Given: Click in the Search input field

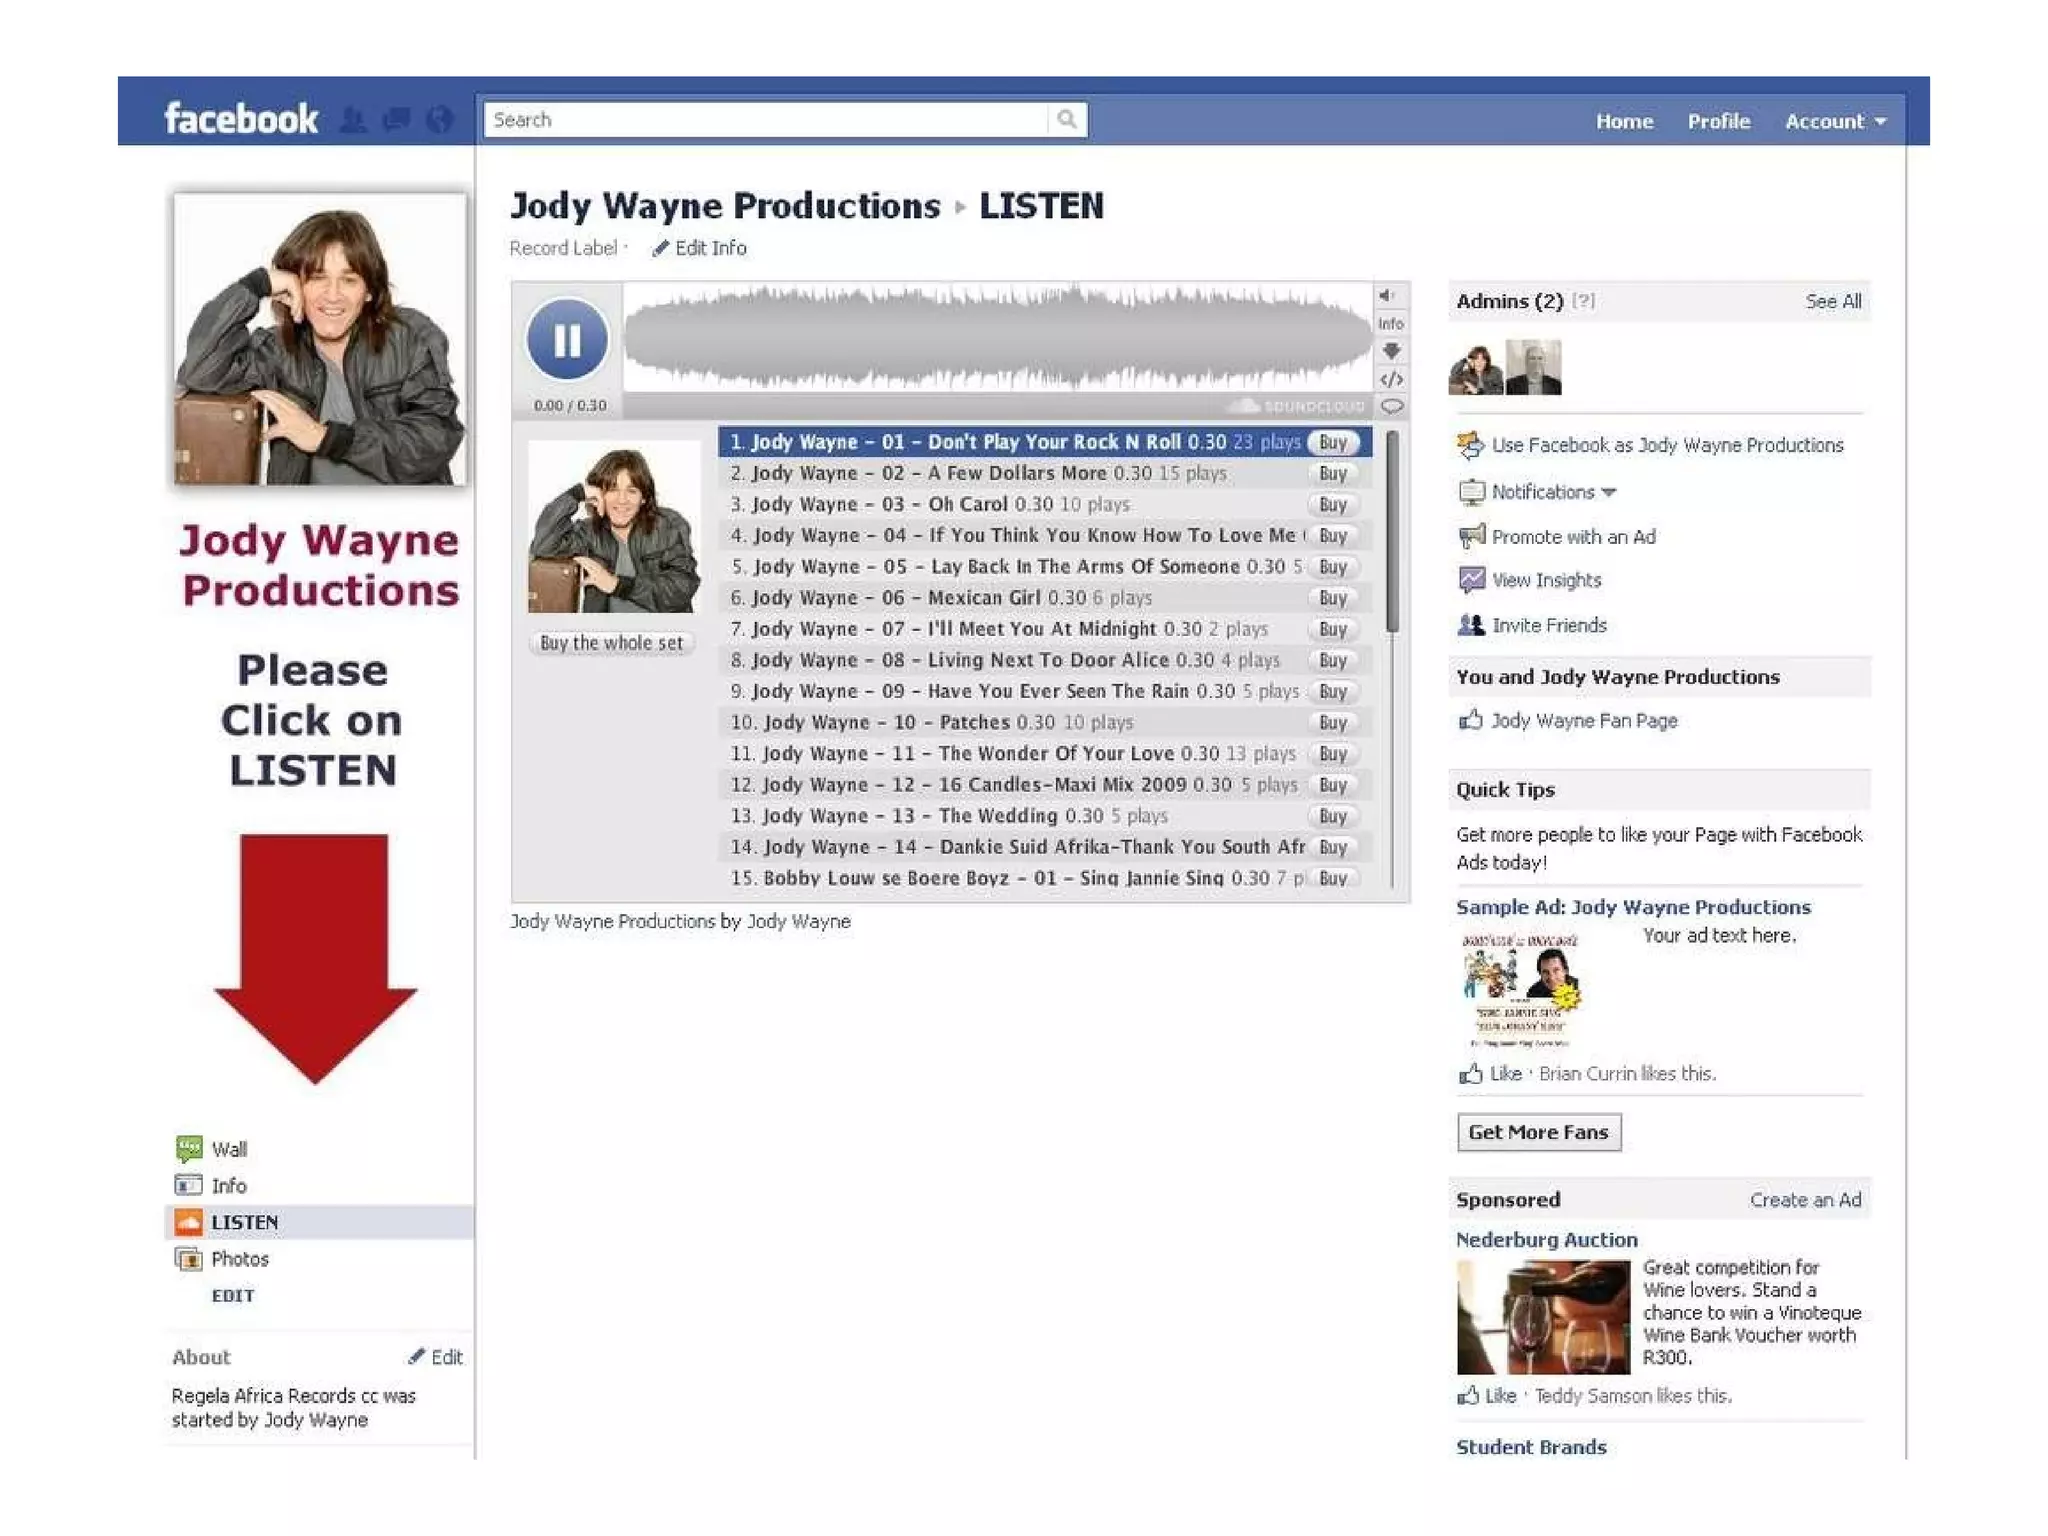Looking at the screenshot, I should coord(765,120).
